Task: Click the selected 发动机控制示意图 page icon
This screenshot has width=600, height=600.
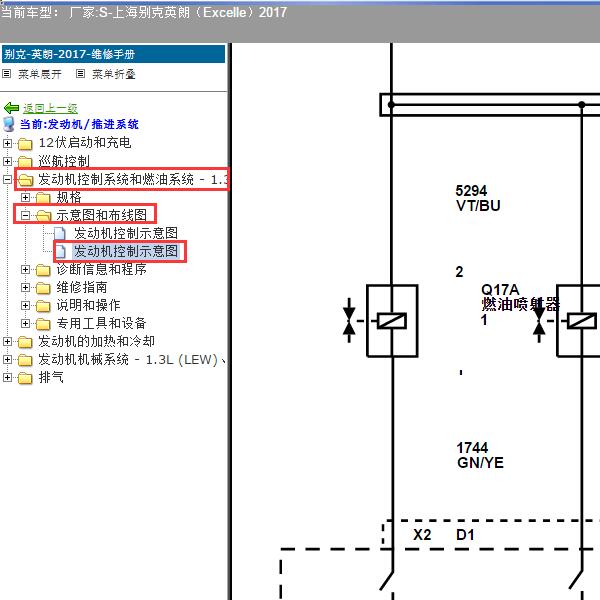Action: 60,251
